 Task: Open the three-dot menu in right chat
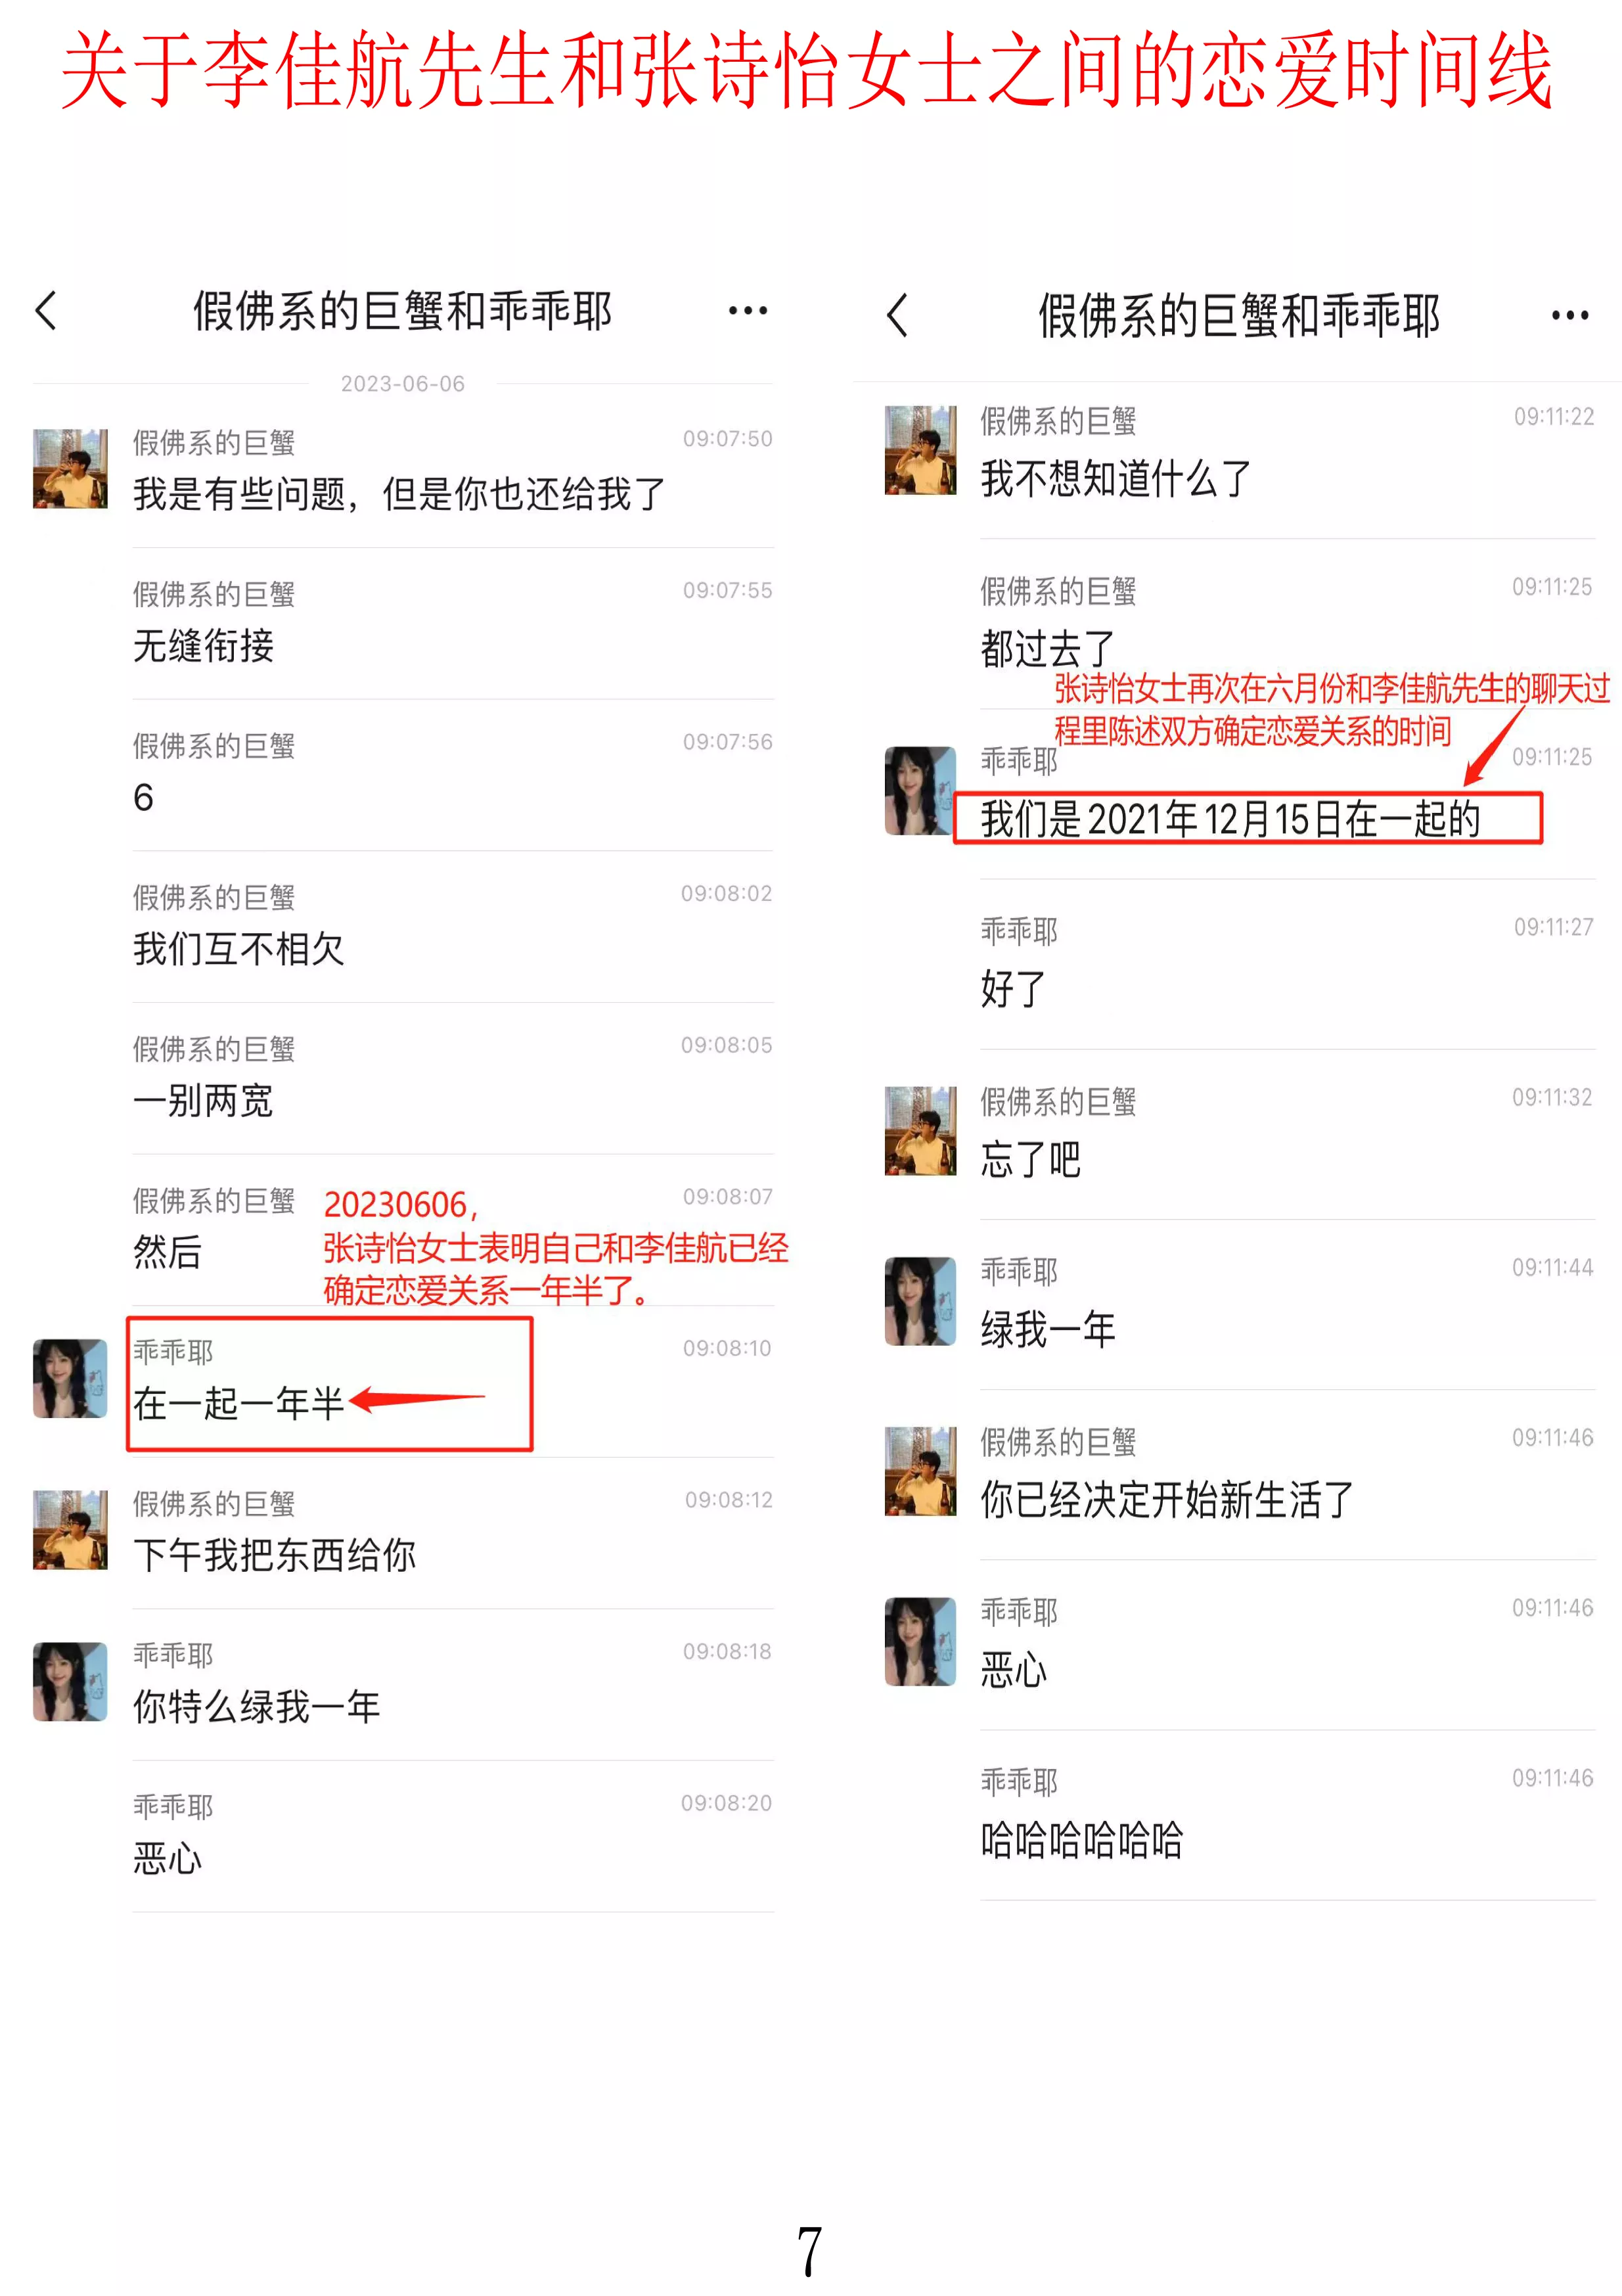tap(1570, 315)
